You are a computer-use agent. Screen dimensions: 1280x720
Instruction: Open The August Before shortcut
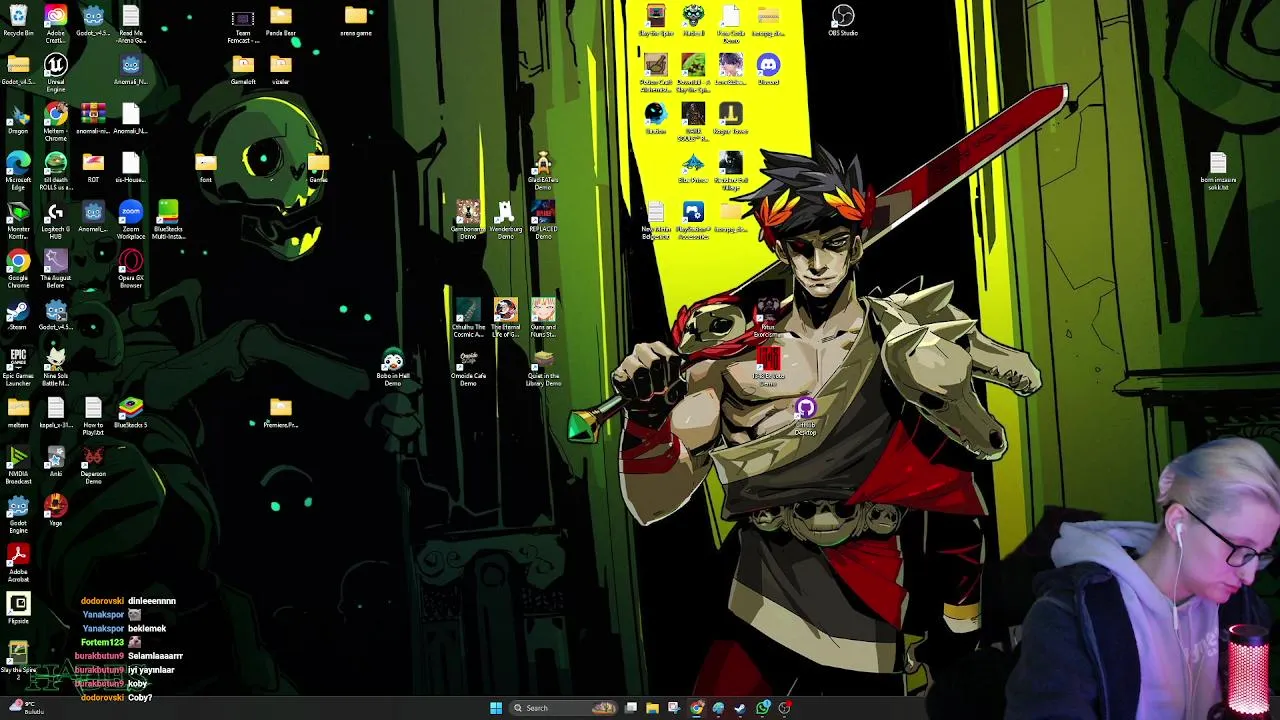55,268
